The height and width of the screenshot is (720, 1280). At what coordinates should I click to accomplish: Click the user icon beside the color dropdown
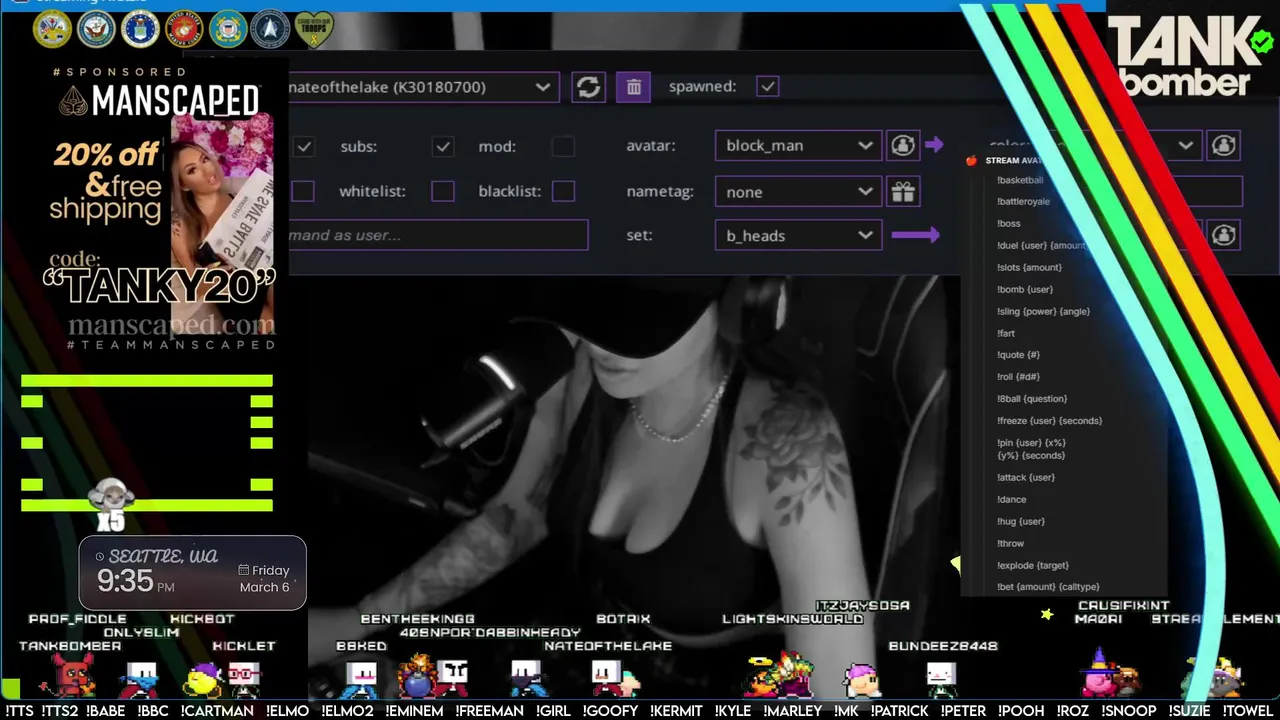[1224, 145]
